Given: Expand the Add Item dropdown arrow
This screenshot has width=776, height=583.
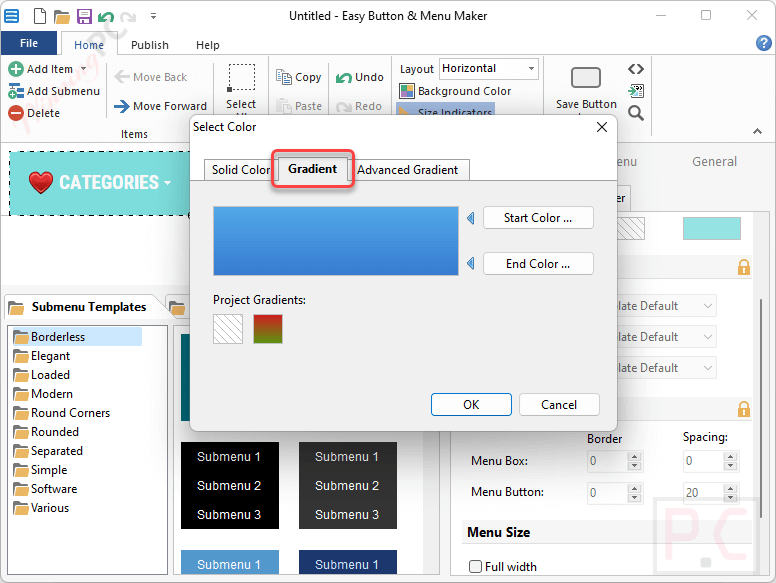Looking at the screenshot, I should point(84,69).
